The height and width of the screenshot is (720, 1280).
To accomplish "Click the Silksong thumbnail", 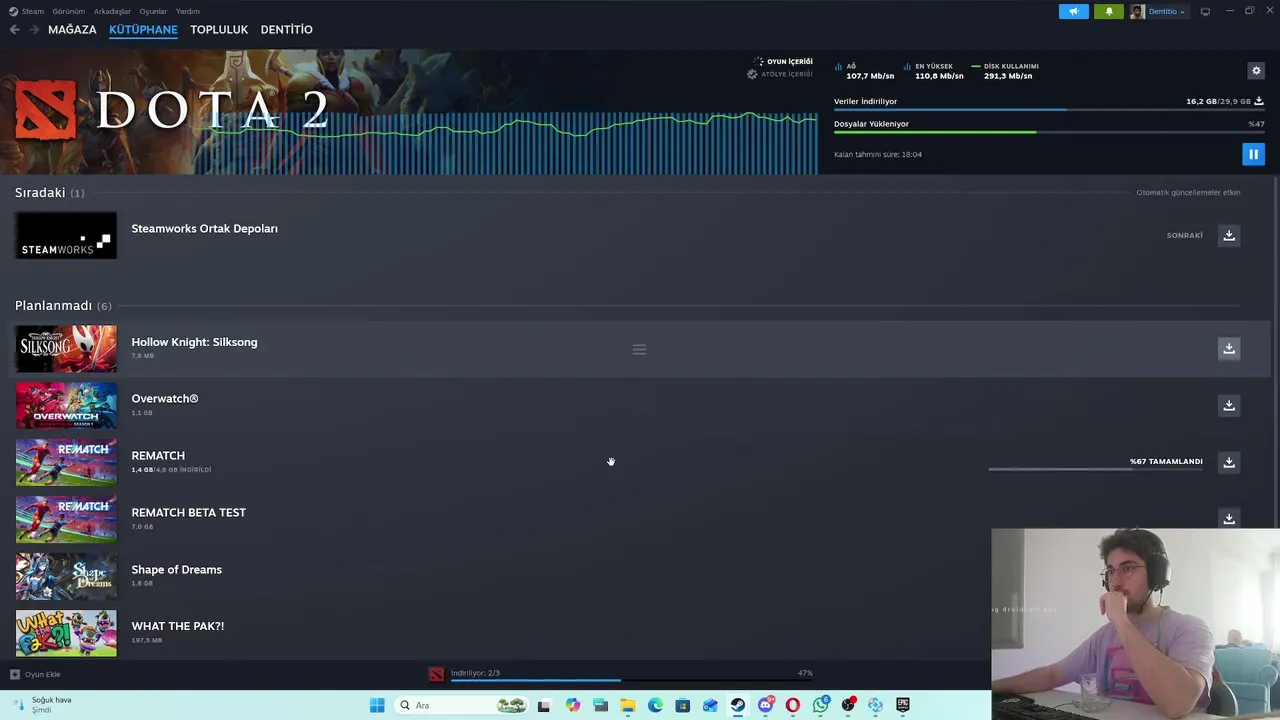I will click(x=66, y=349).
